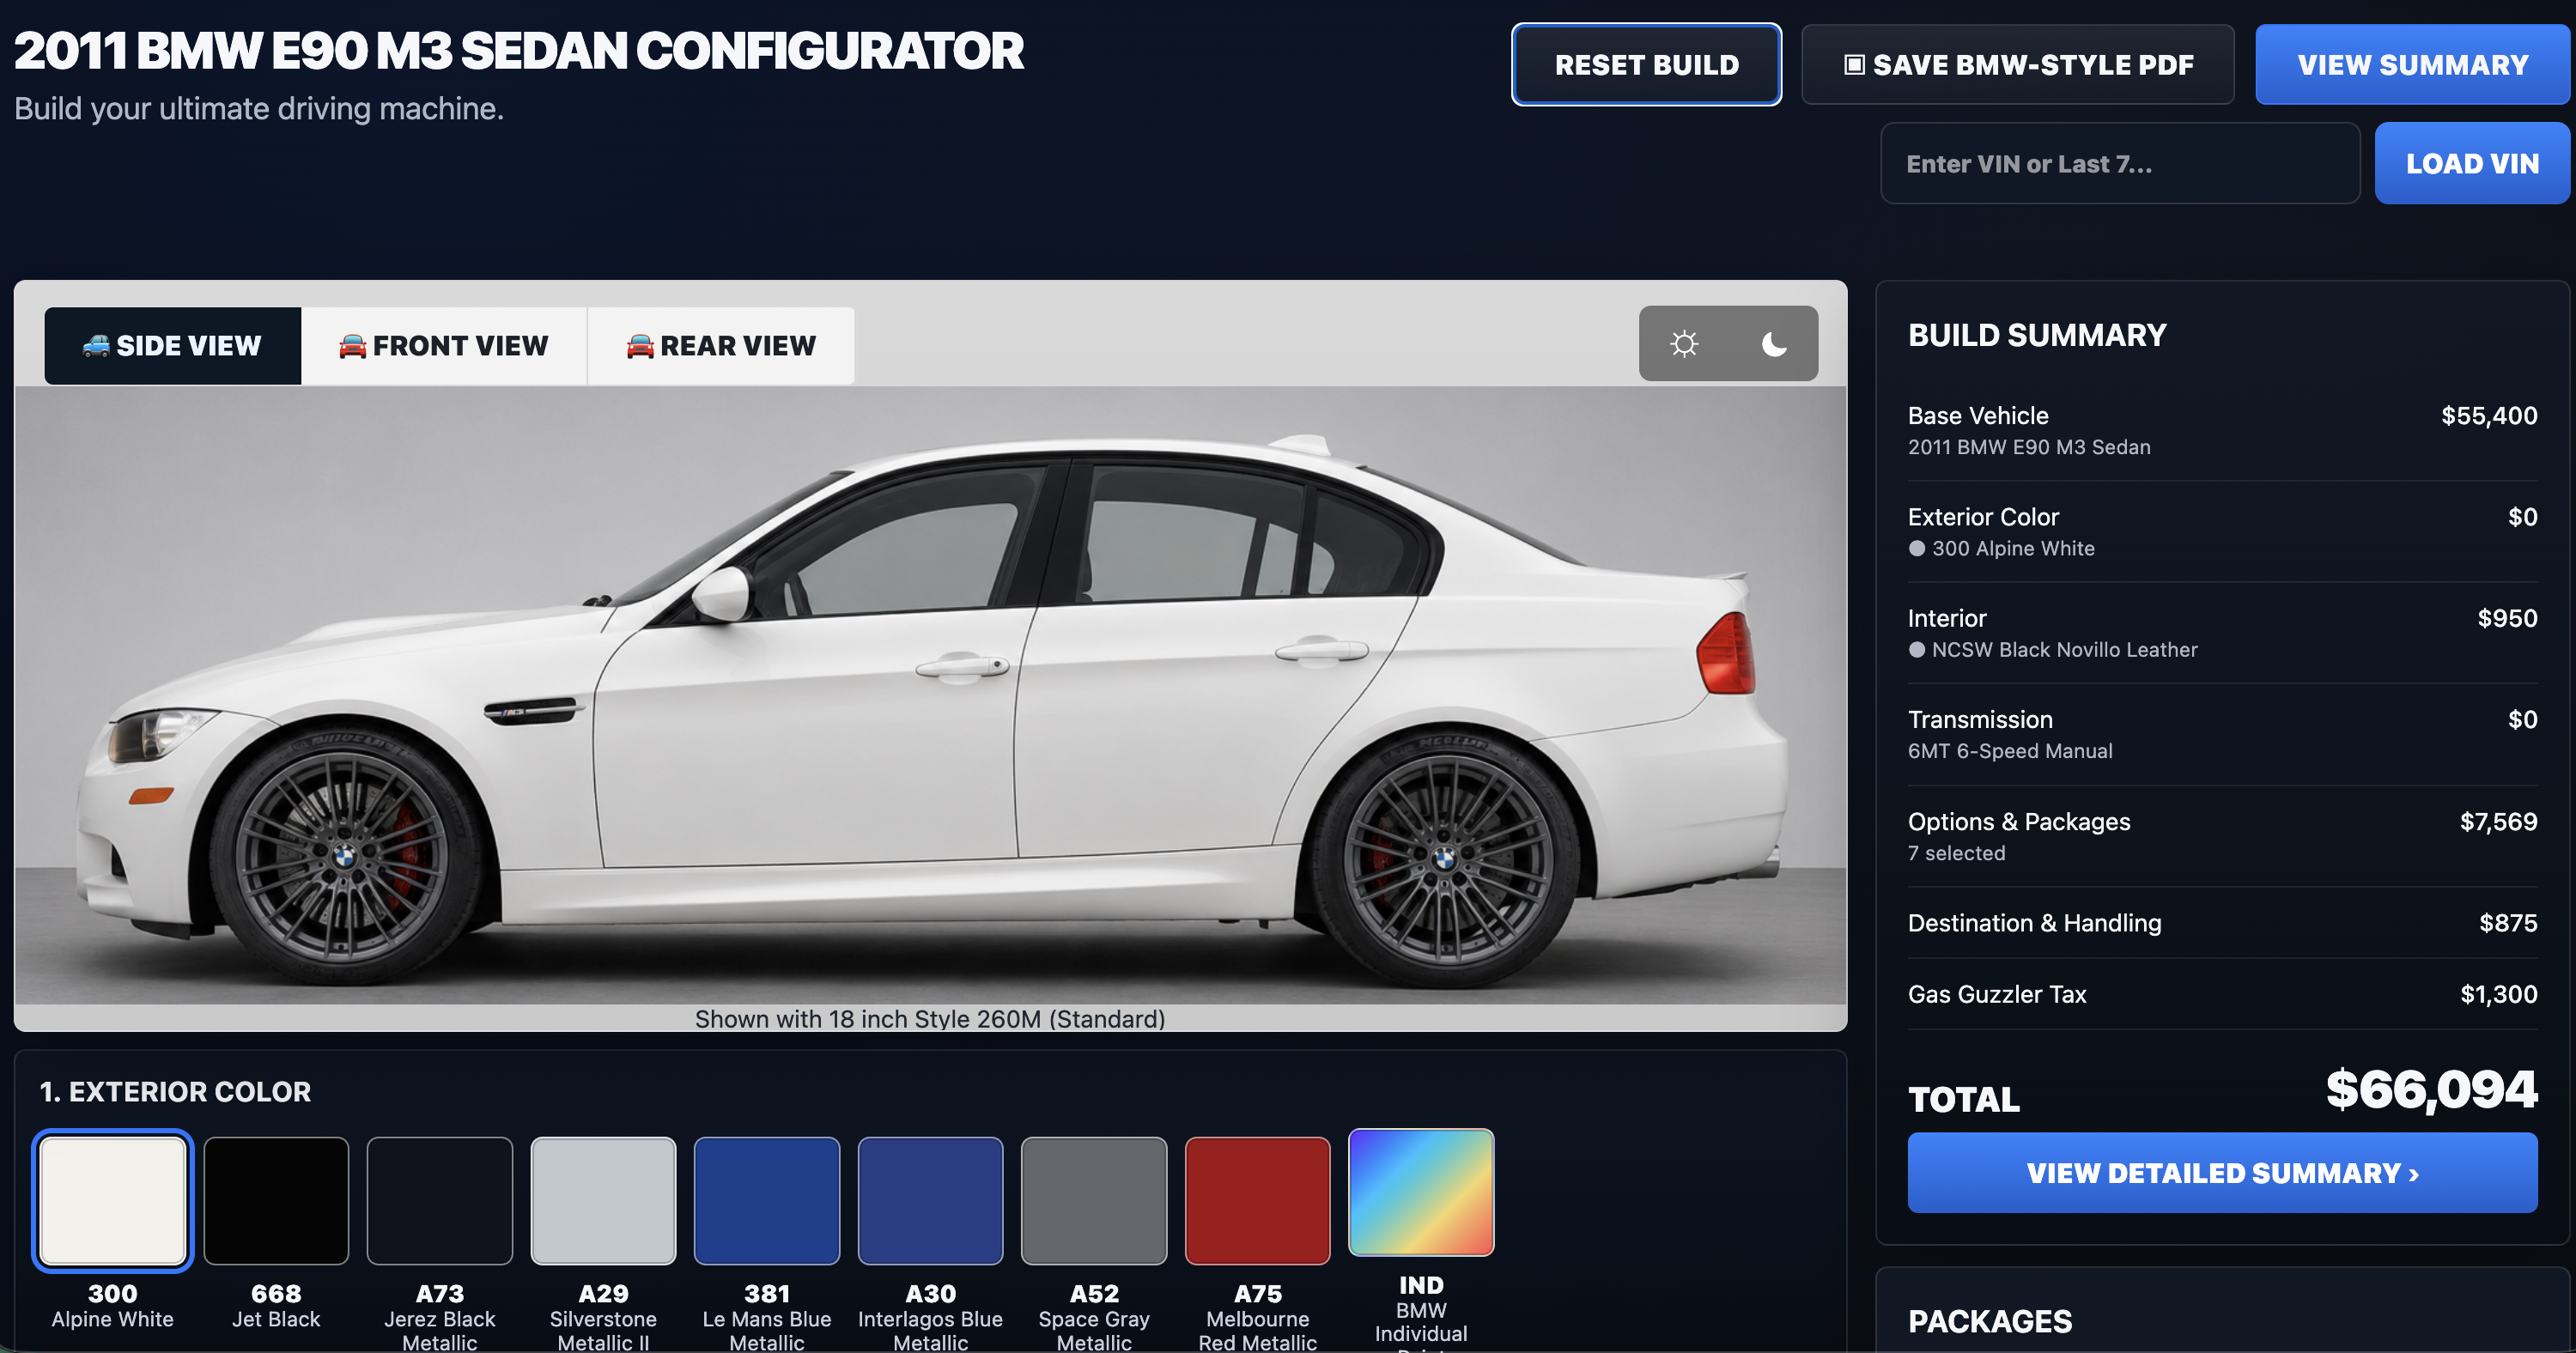
Task: Select Silverstone Metallic II A29 swatch
Action: coord(603,1200)
